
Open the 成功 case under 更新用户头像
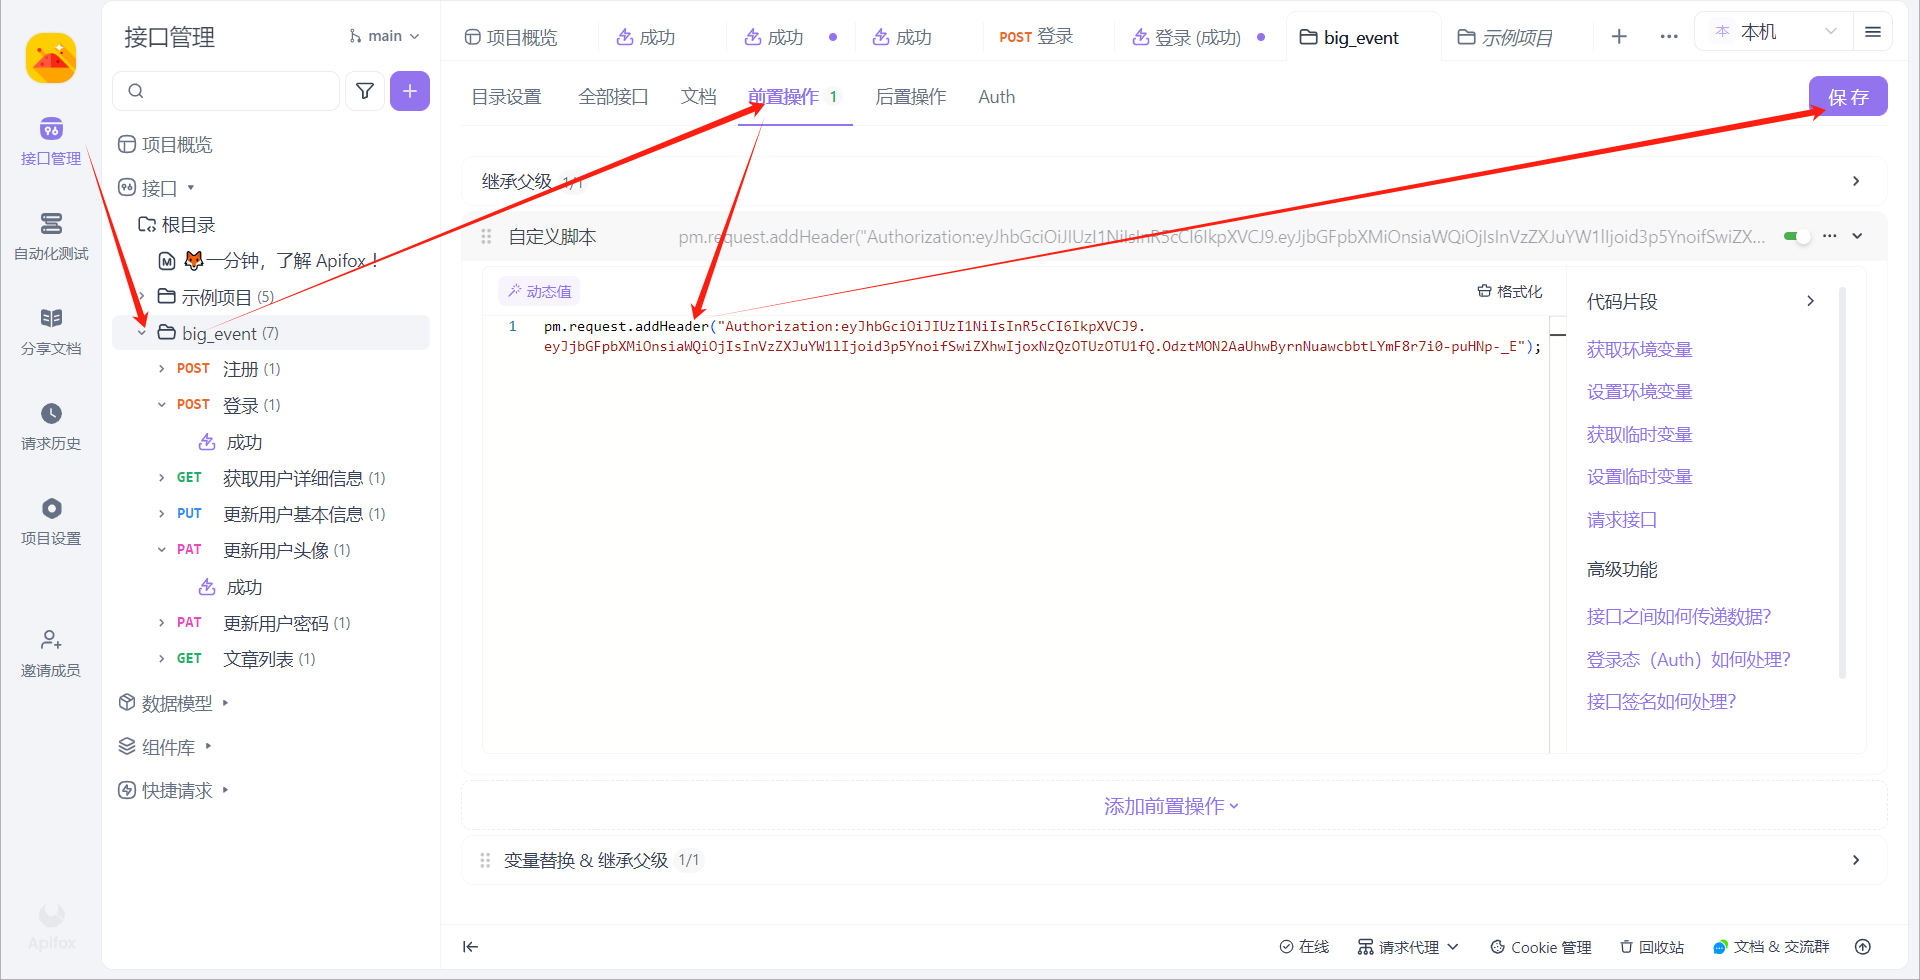coord(232,587)
